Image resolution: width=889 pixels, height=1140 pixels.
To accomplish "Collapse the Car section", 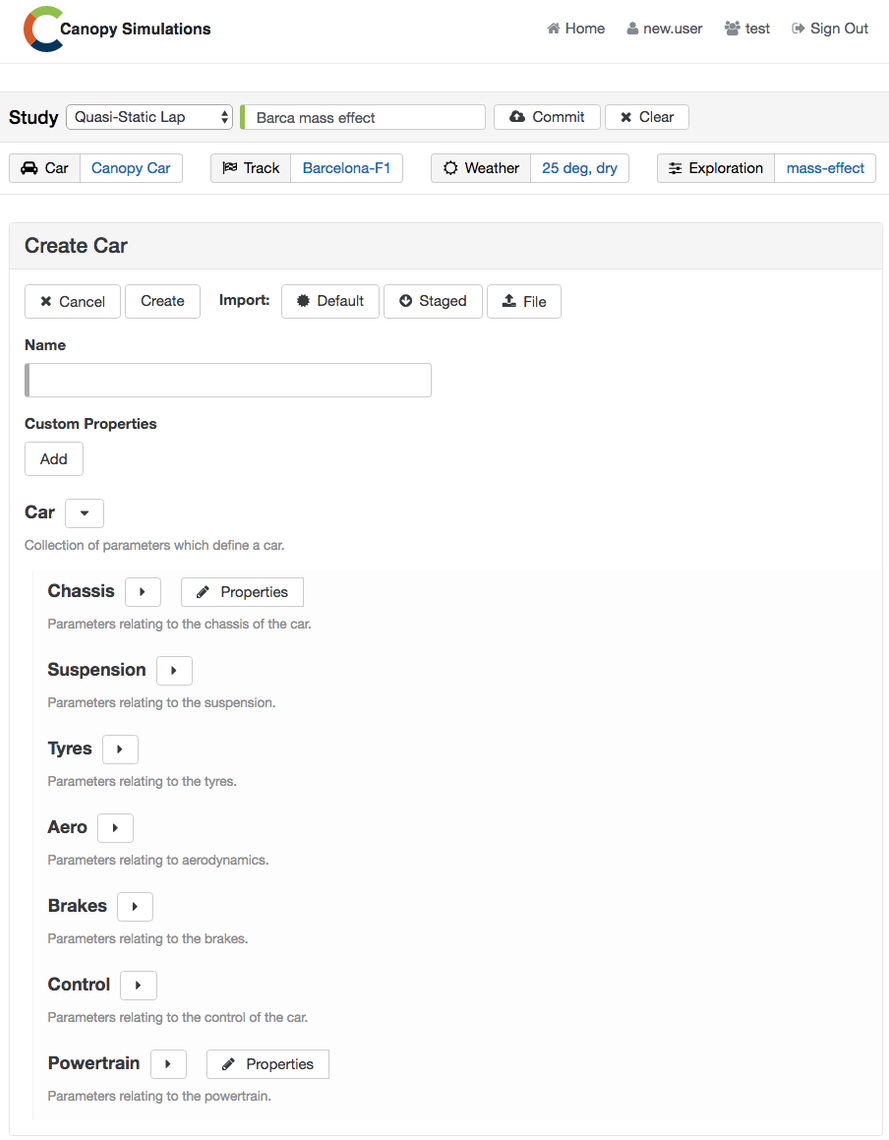I will pos(84,513).
